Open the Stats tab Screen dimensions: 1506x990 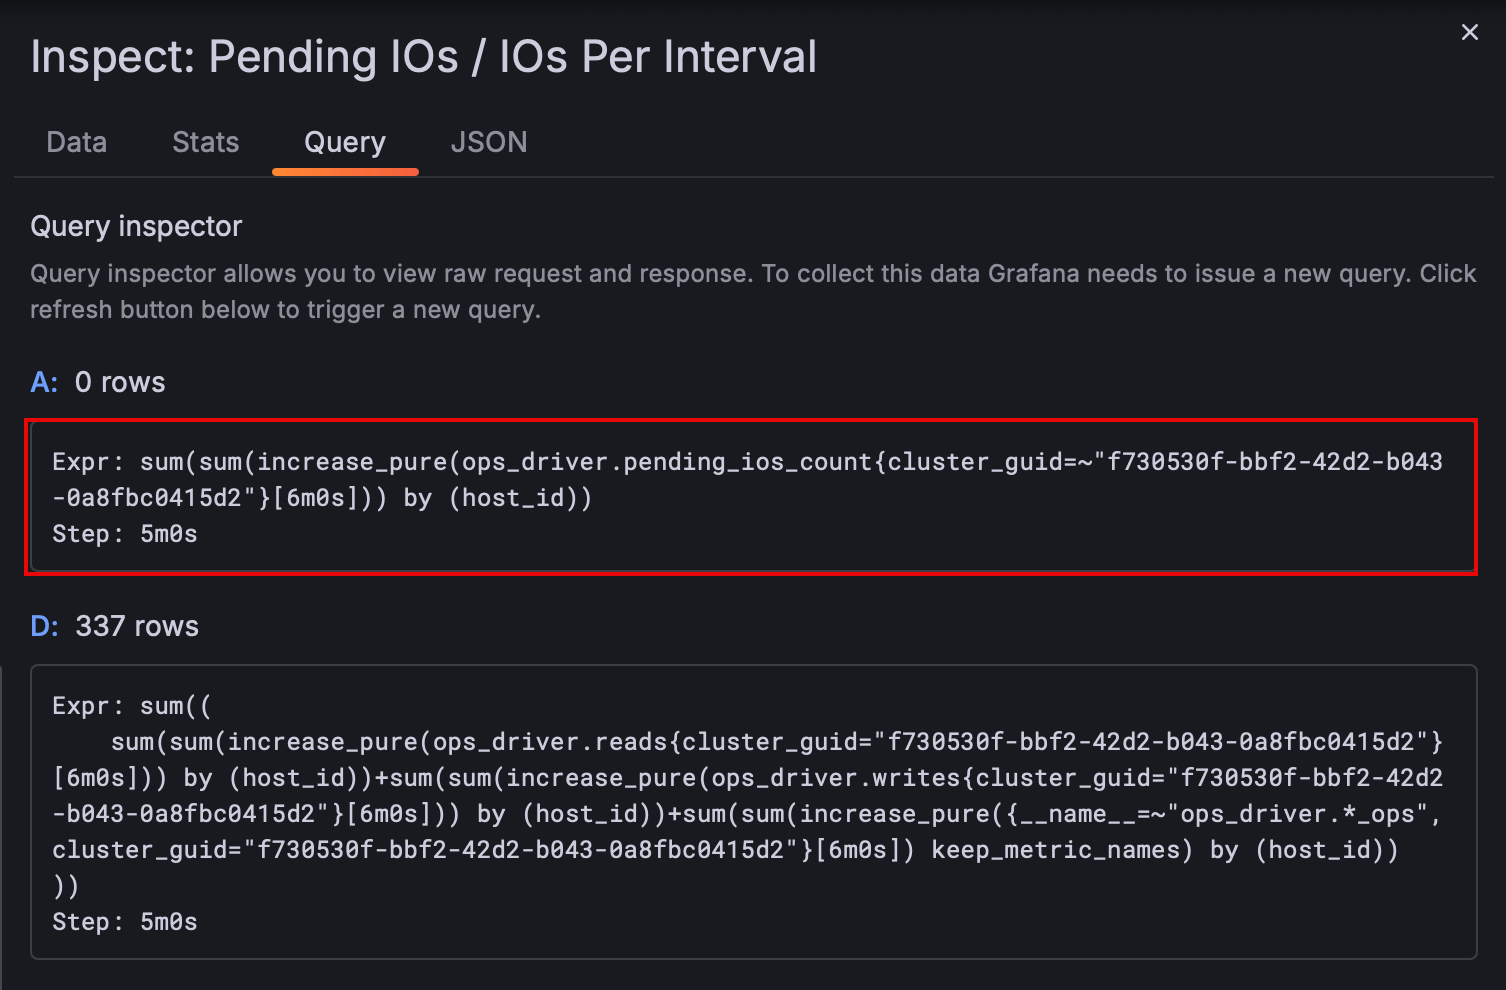pos(205,142)
